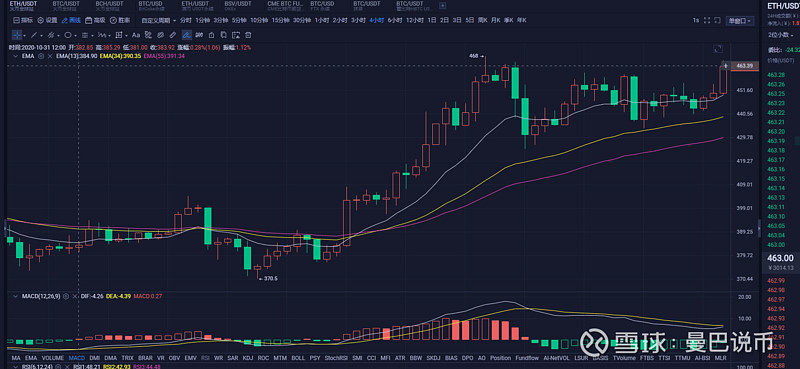Toggle the BOLL indicator
The image size is (800, 369).
[x=298, y=358]
